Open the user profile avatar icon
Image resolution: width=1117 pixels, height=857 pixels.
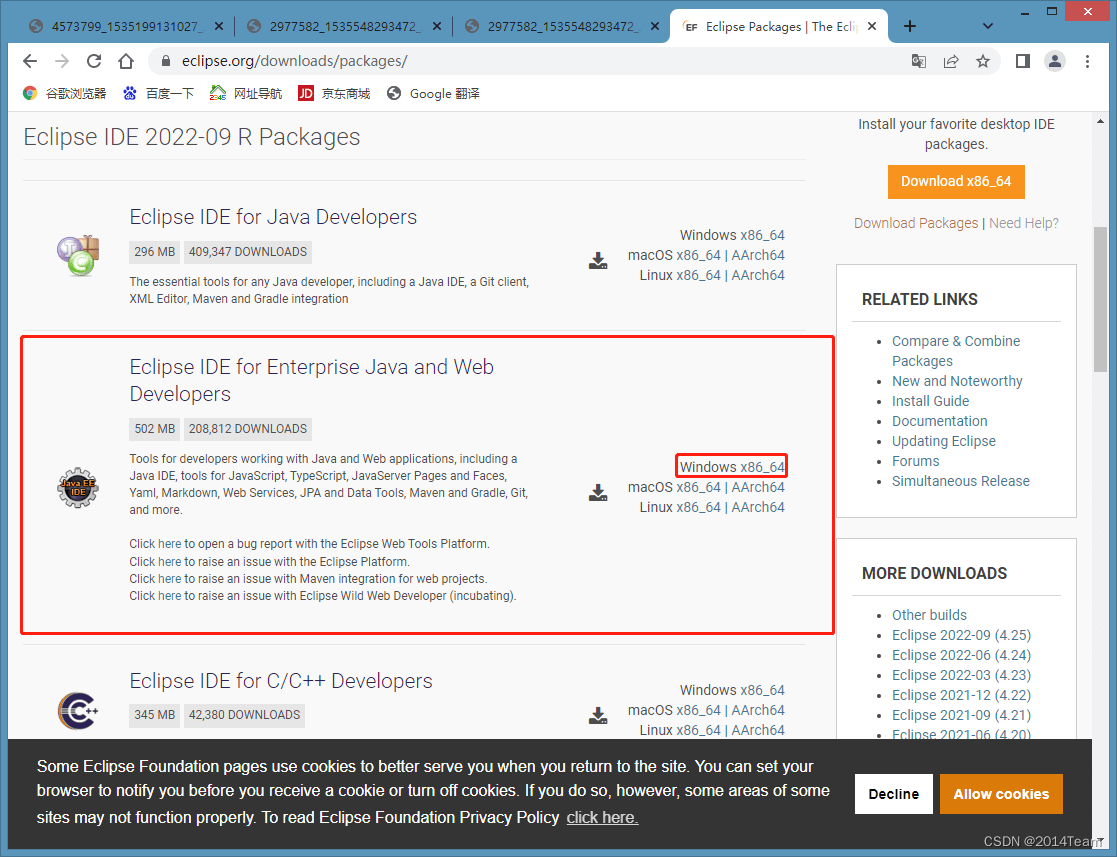[x=1055, y=61]
